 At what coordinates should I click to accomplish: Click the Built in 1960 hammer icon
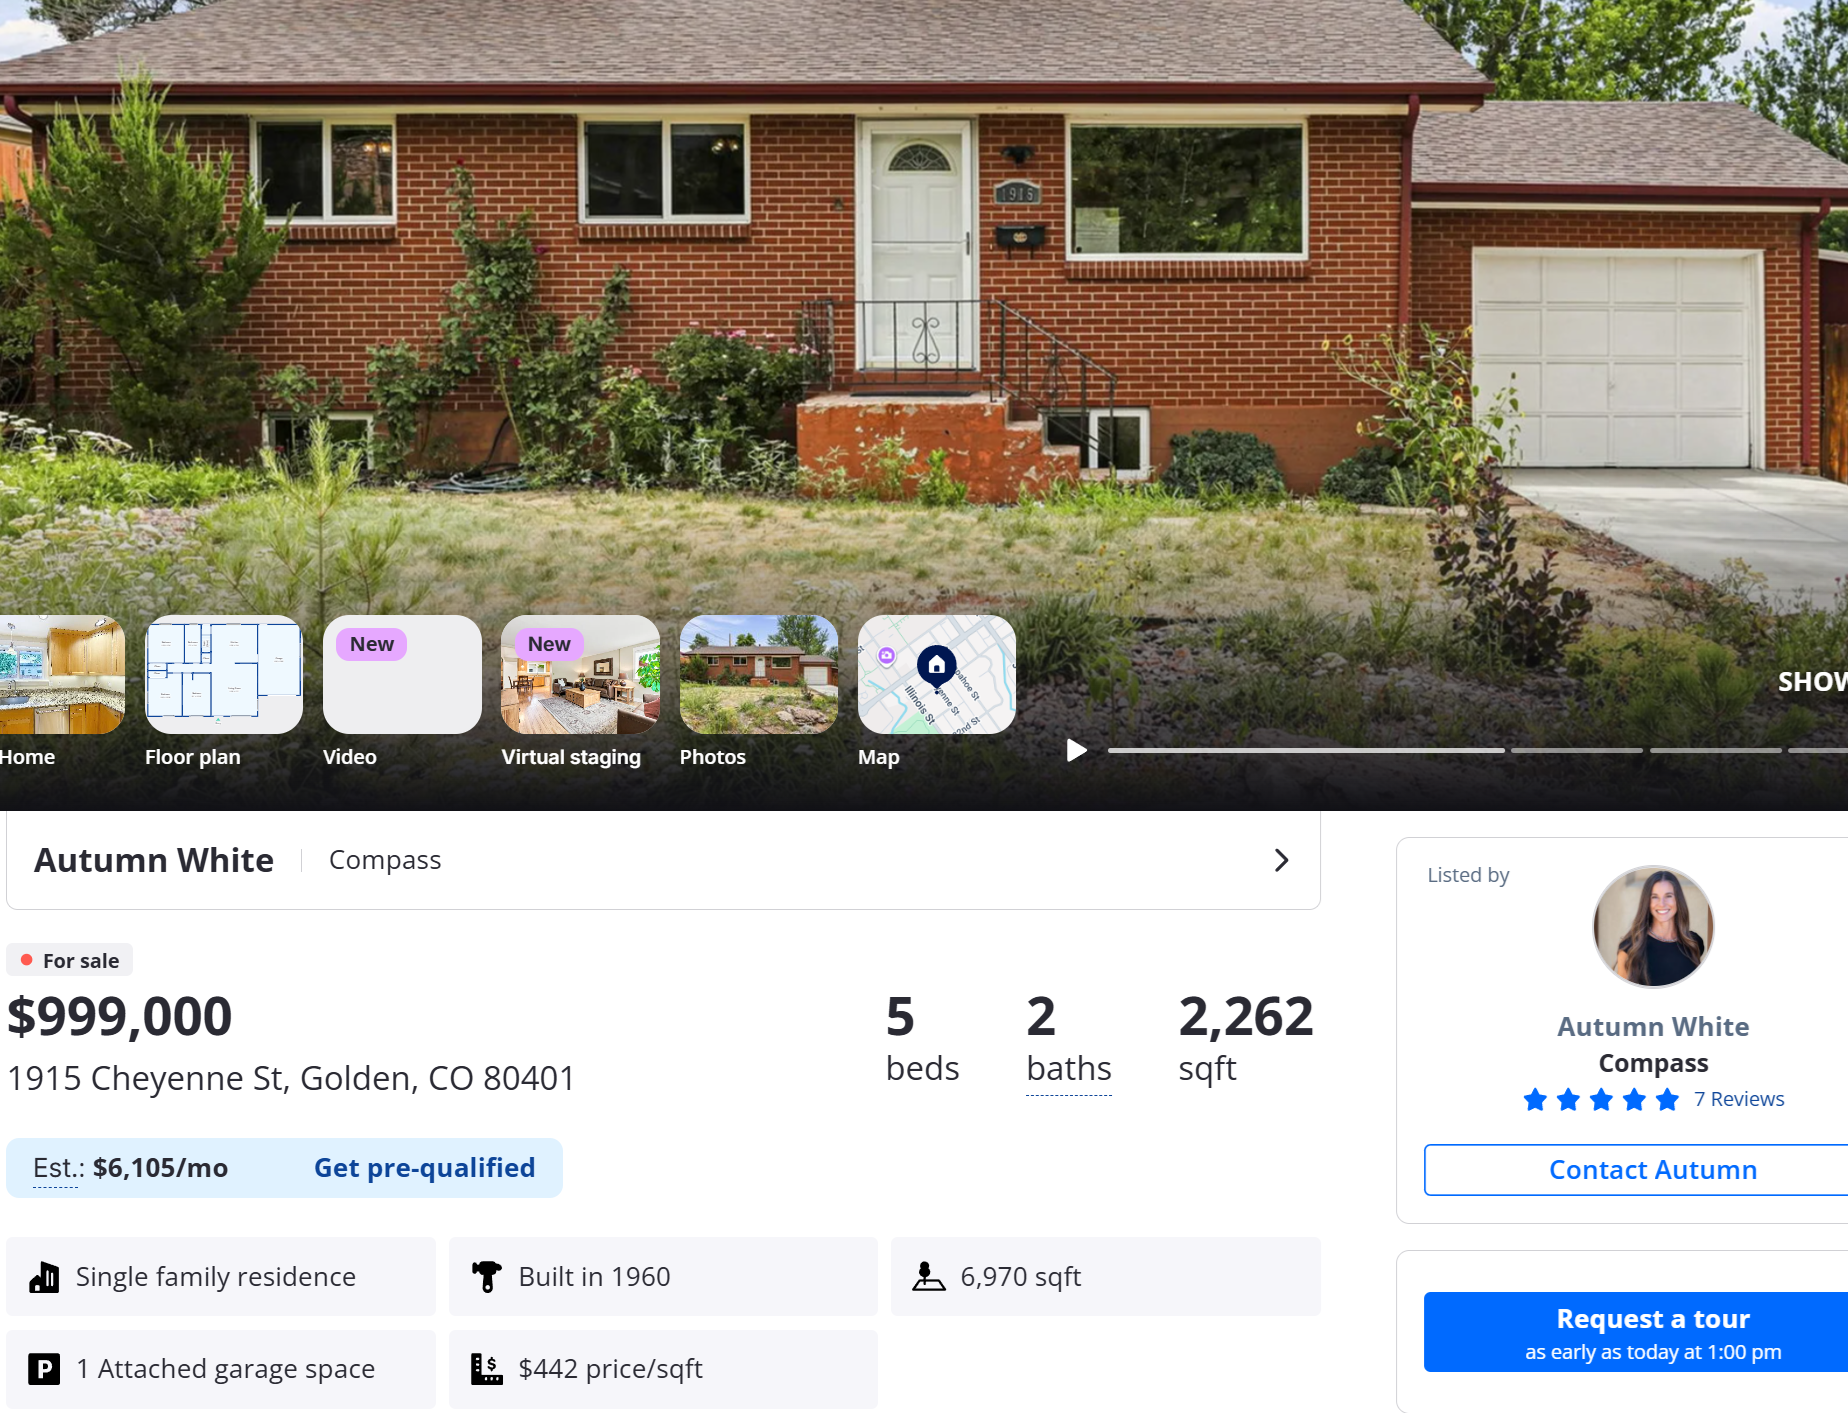tap(486, 1277)
